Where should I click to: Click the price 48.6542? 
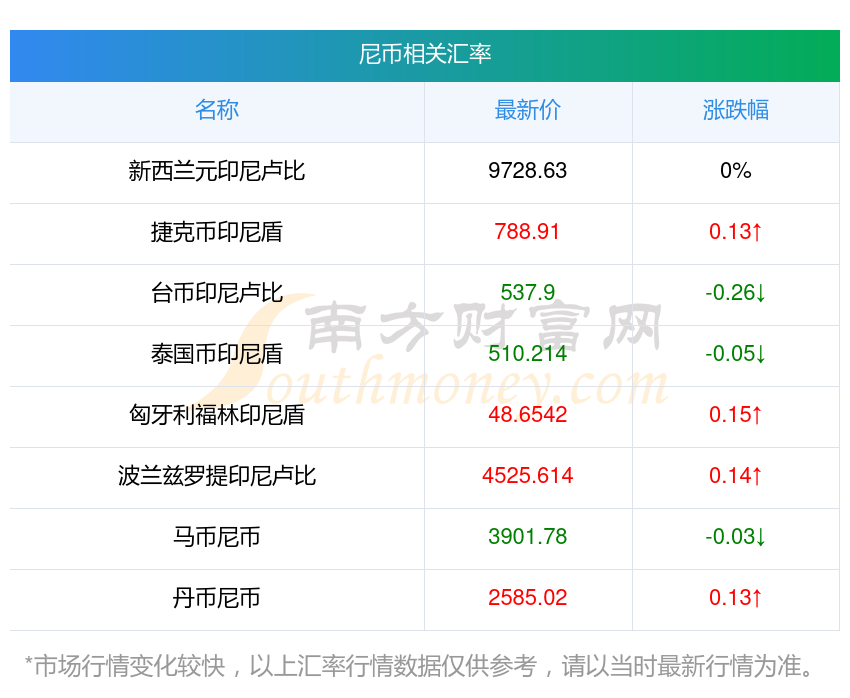527,415
